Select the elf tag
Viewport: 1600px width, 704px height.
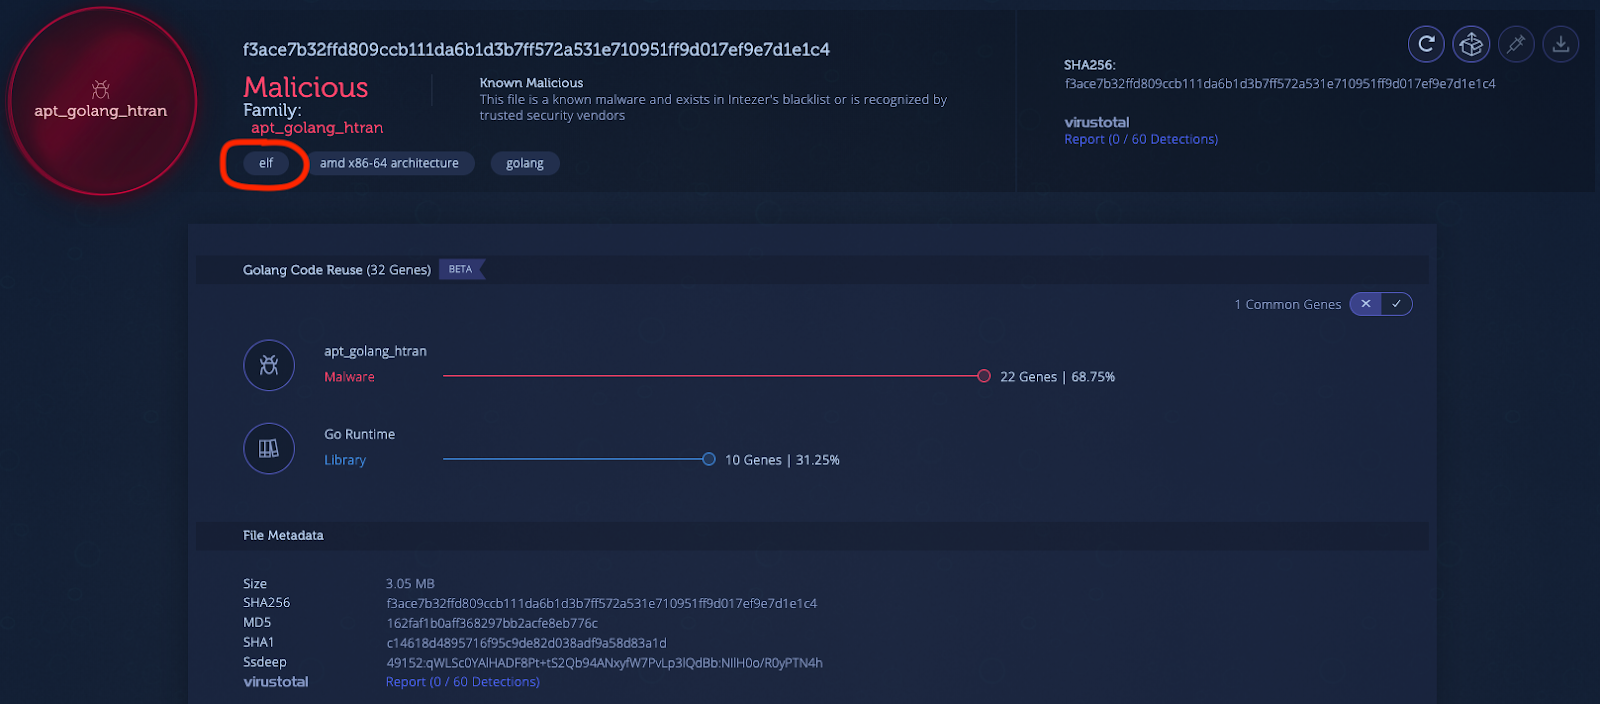coord(265,163)
